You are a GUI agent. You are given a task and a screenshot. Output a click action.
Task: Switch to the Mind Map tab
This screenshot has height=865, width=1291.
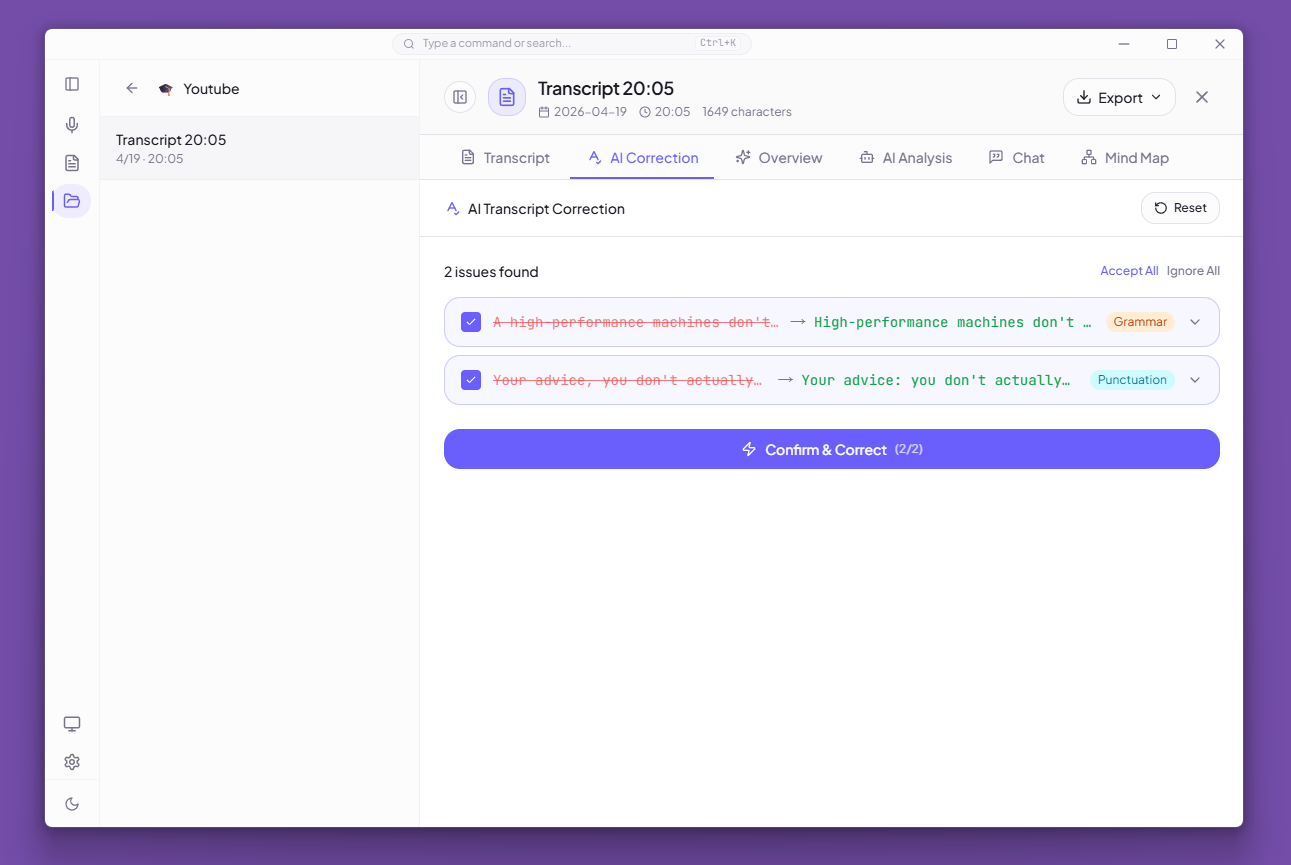(1125, 158)
